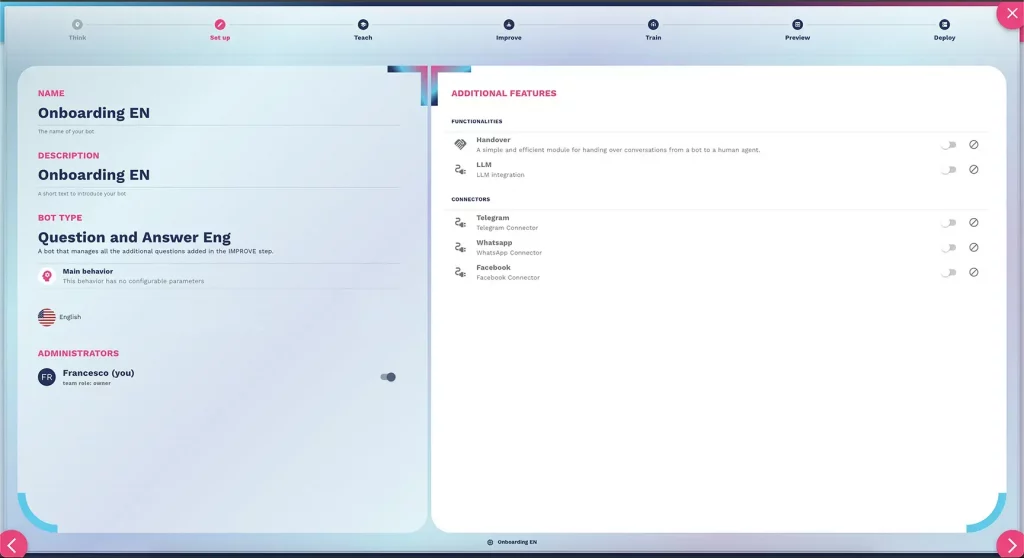Screen dimensions: 1024x558
Task: Turn on the Facebook connector toggle
Action: tap(949, 272)
